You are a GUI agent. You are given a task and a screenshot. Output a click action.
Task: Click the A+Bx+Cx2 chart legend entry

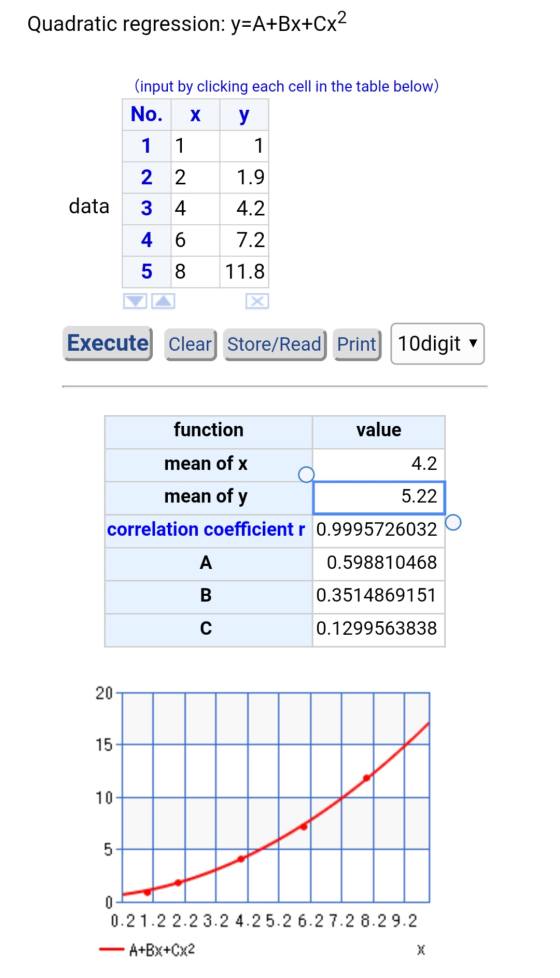(x=147, y=950)
